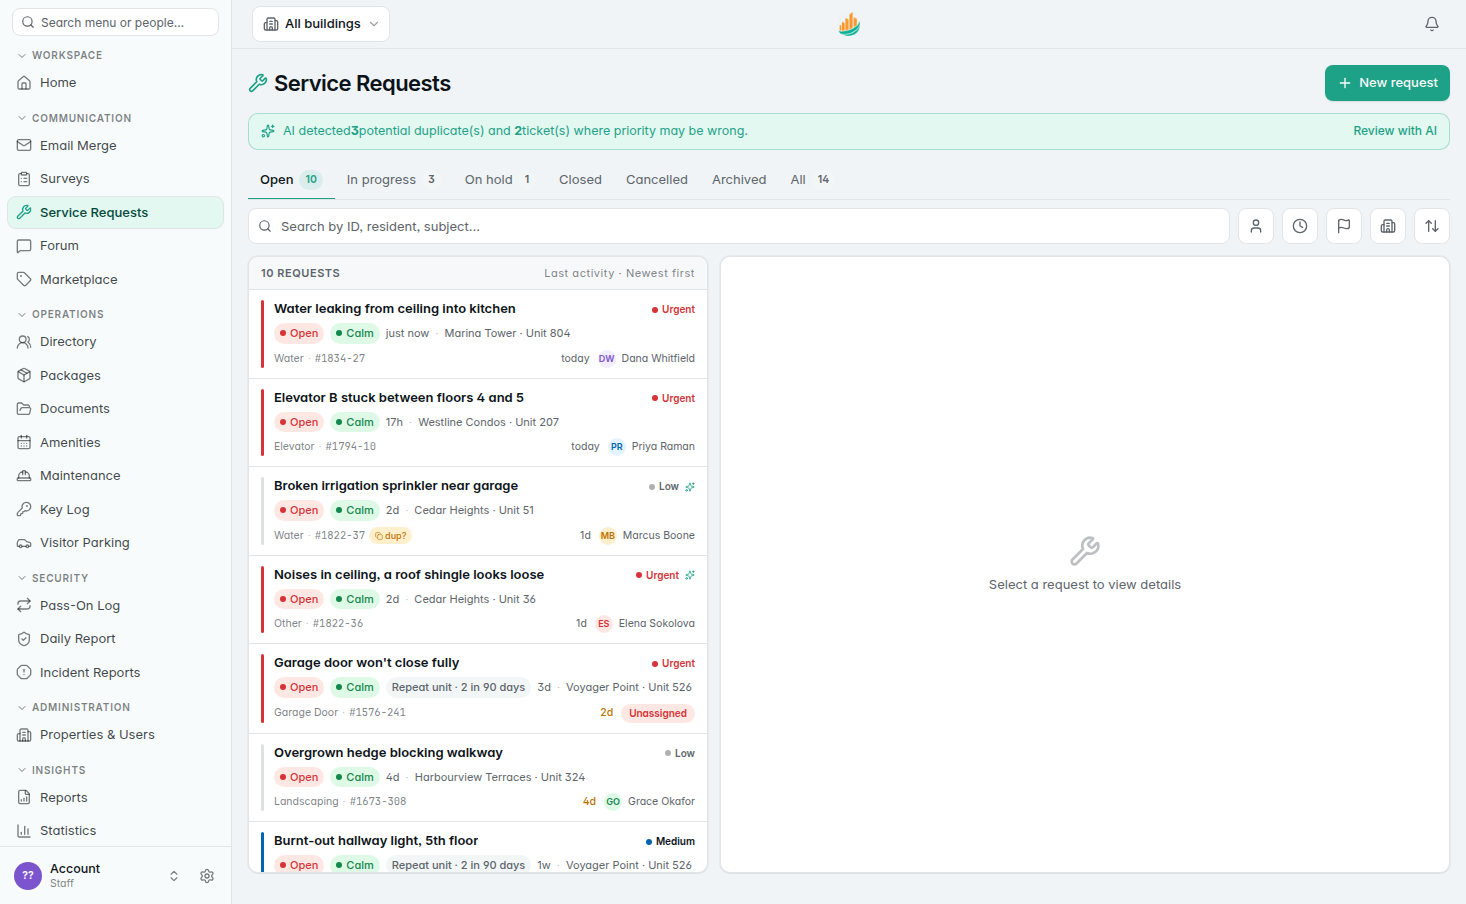Screen dimensions: 1466x904
Task: Open Water leaking from ceiling into kitchen request
Action: coord(478,334)
